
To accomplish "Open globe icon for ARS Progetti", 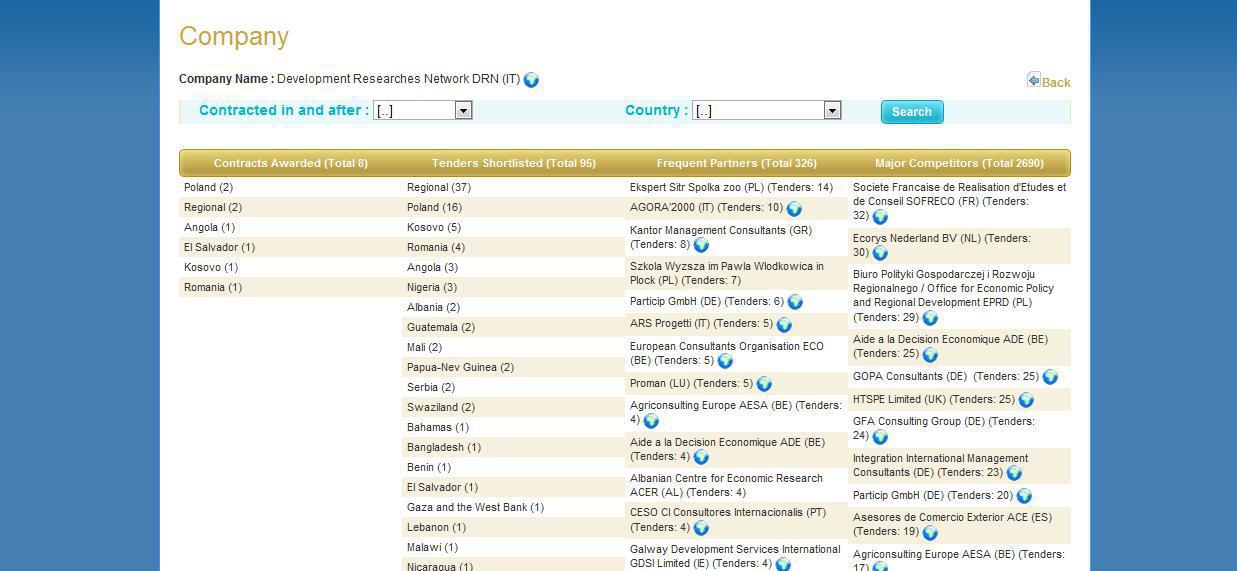I will point(784,325).
